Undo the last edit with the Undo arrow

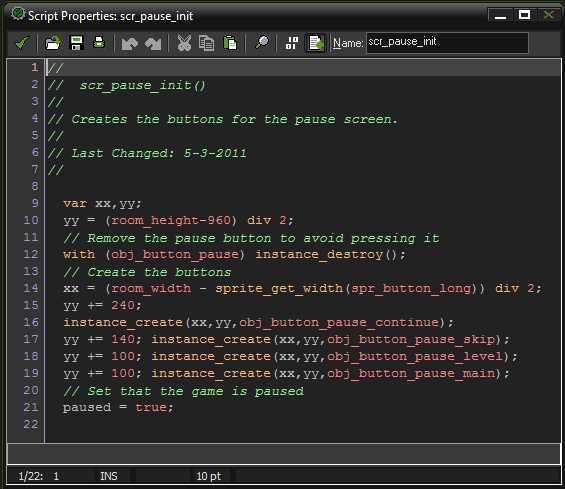tap(130, 44)
